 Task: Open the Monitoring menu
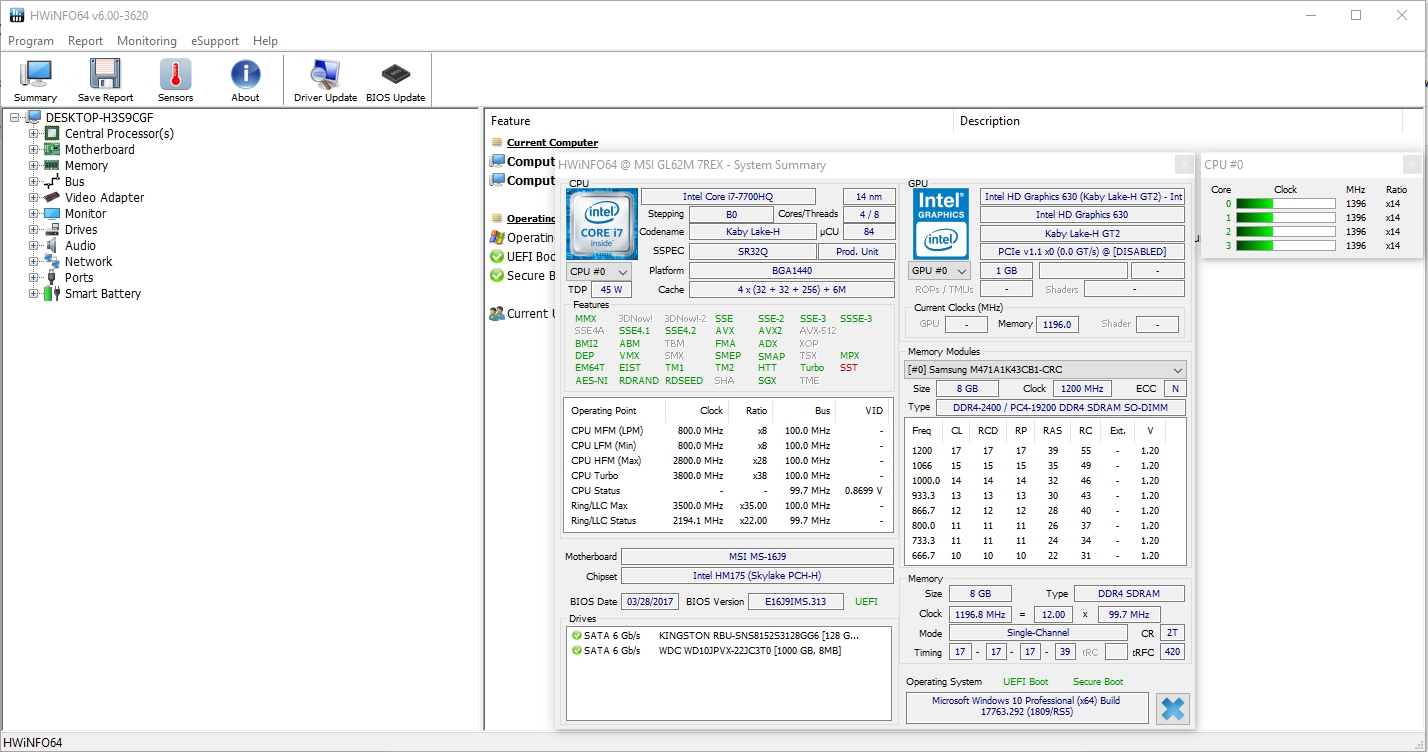point(146,41)
